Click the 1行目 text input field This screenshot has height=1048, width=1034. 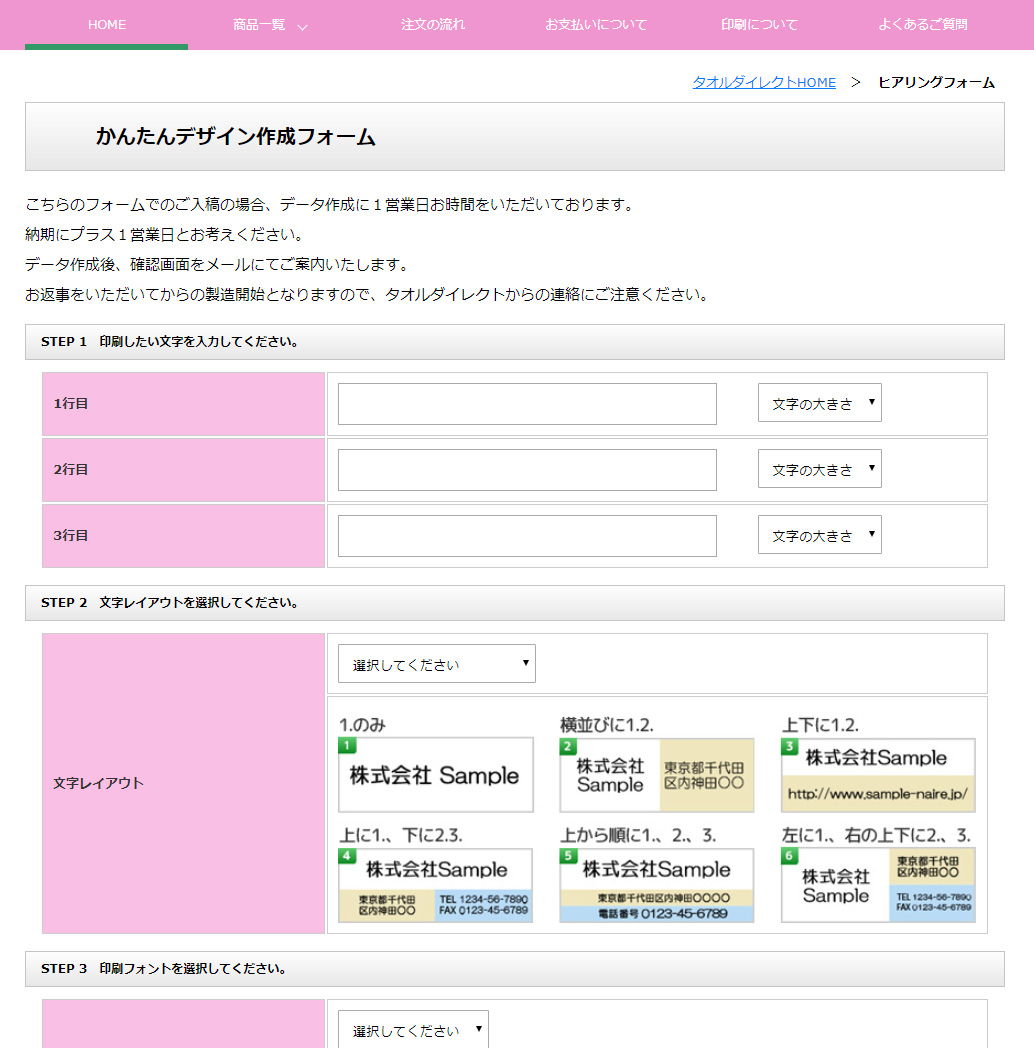point(527,404)
